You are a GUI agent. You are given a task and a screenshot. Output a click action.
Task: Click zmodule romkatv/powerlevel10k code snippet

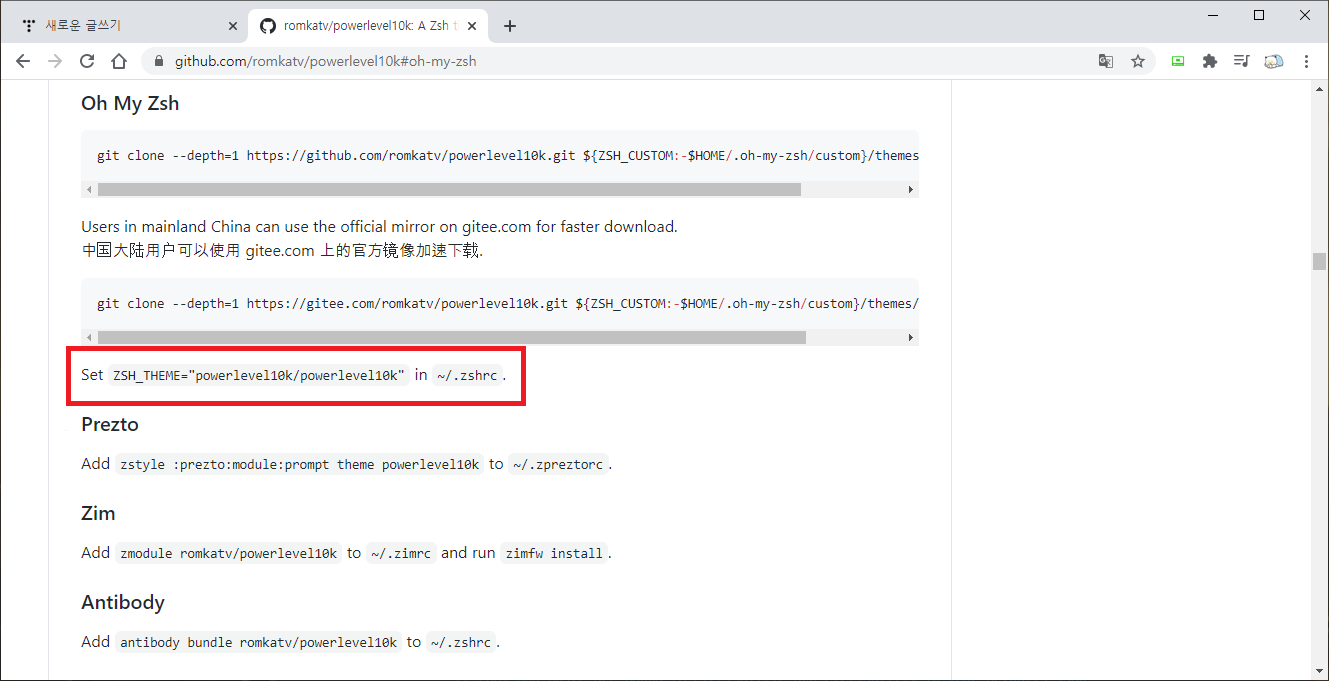tap(229, 554)
